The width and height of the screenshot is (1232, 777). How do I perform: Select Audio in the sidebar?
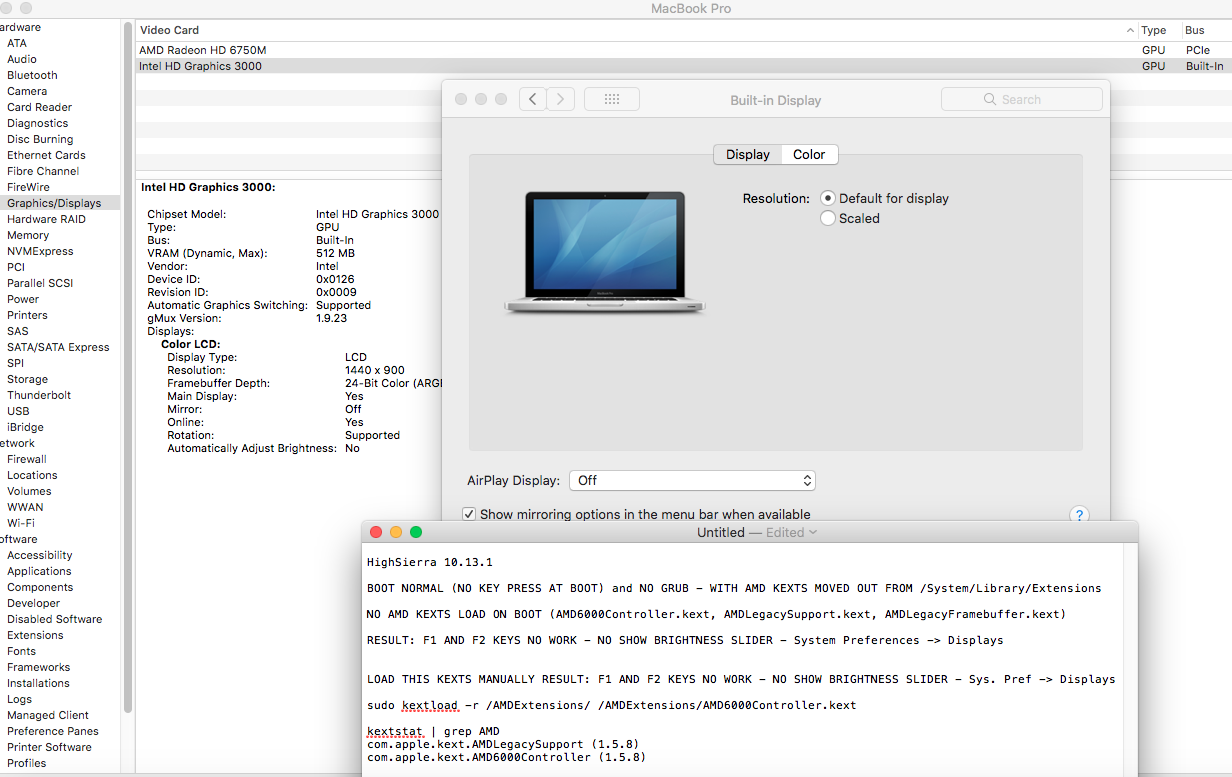(22, 59)
